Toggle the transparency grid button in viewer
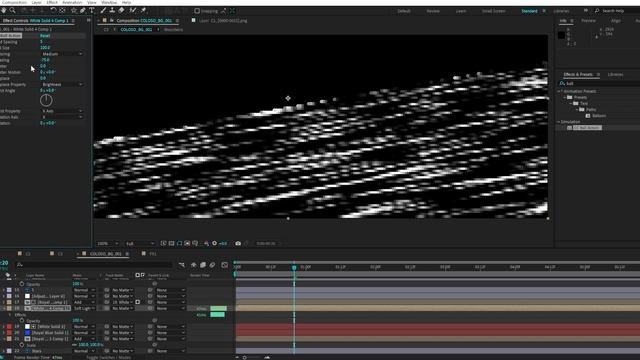The width and height of the screenshot is (640, 360). tap(171, 243)
